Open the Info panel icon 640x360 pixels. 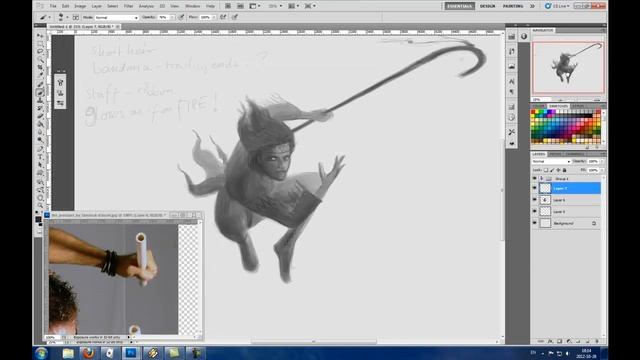coord(524,36)
